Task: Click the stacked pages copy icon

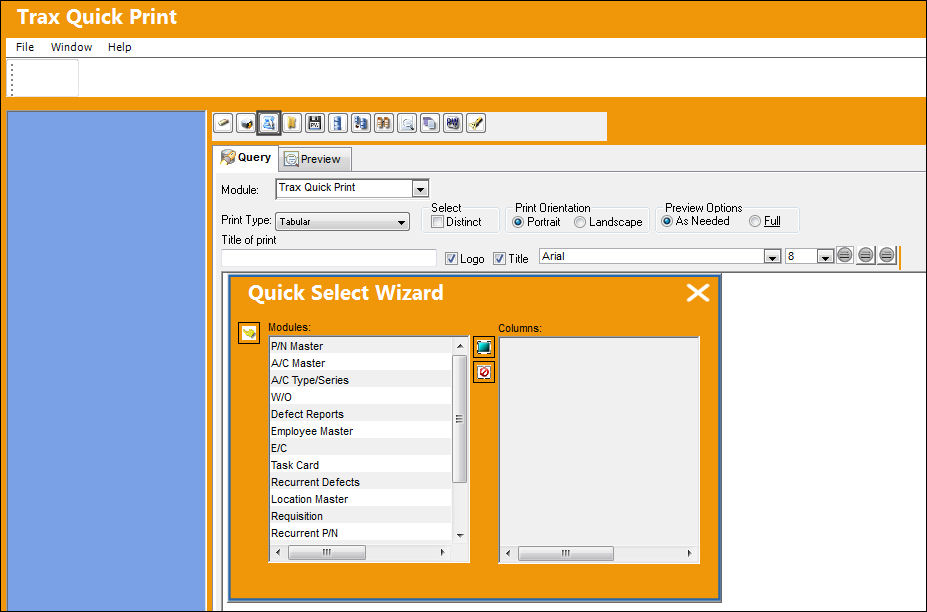Action: point(430,124)
